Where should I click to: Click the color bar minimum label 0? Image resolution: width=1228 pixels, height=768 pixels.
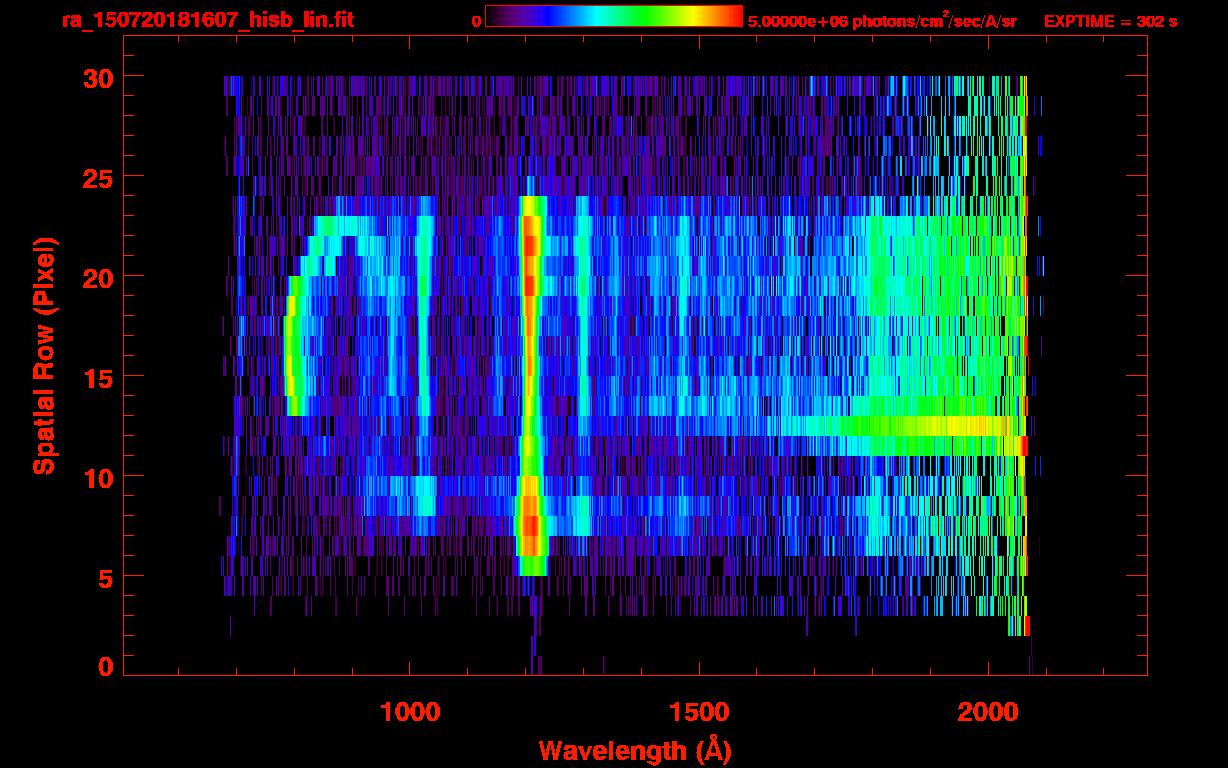tap(476, 21)
